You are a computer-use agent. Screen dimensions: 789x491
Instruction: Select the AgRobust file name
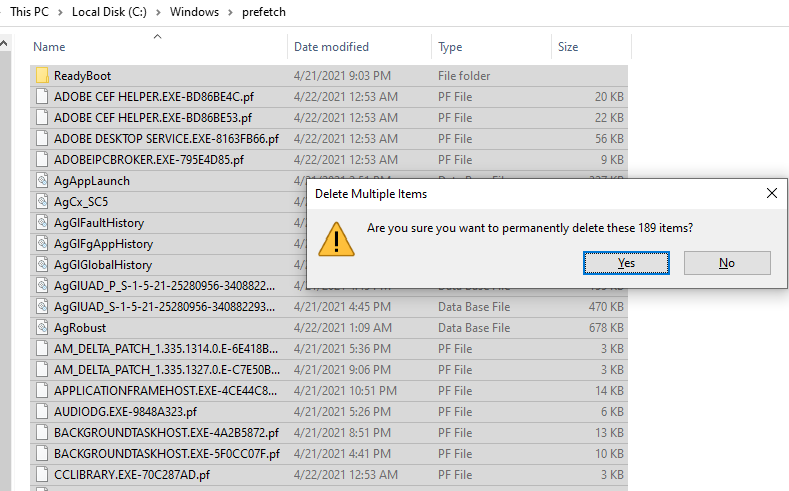click(x=80, y=328)
